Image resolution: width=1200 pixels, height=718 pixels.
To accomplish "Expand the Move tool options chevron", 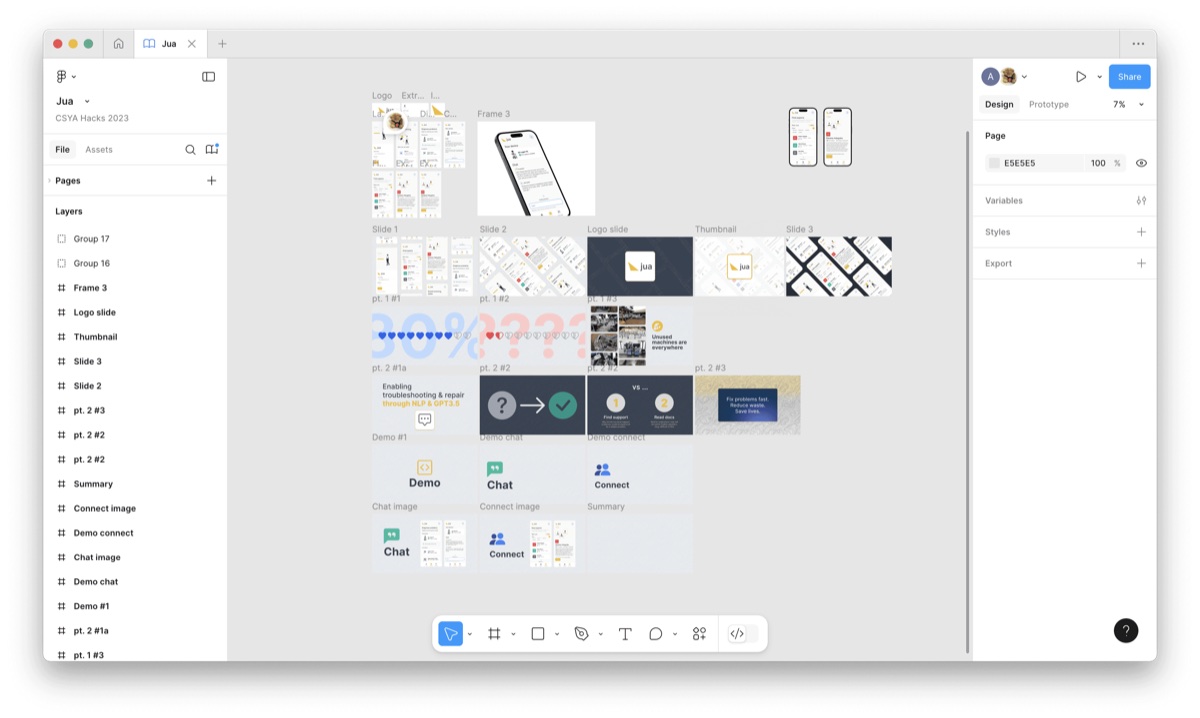I will pyautogui.click(x=469, y=634).
